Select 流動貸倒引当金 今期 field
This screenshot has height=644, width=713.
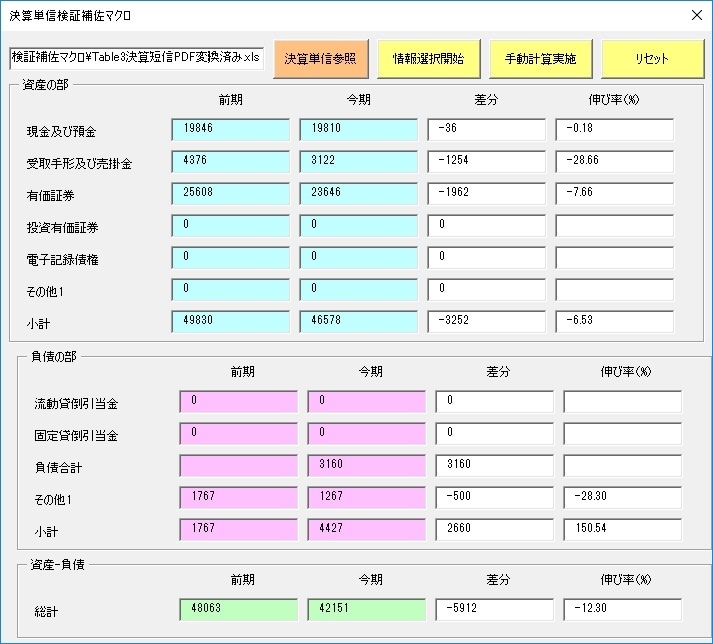367,402
